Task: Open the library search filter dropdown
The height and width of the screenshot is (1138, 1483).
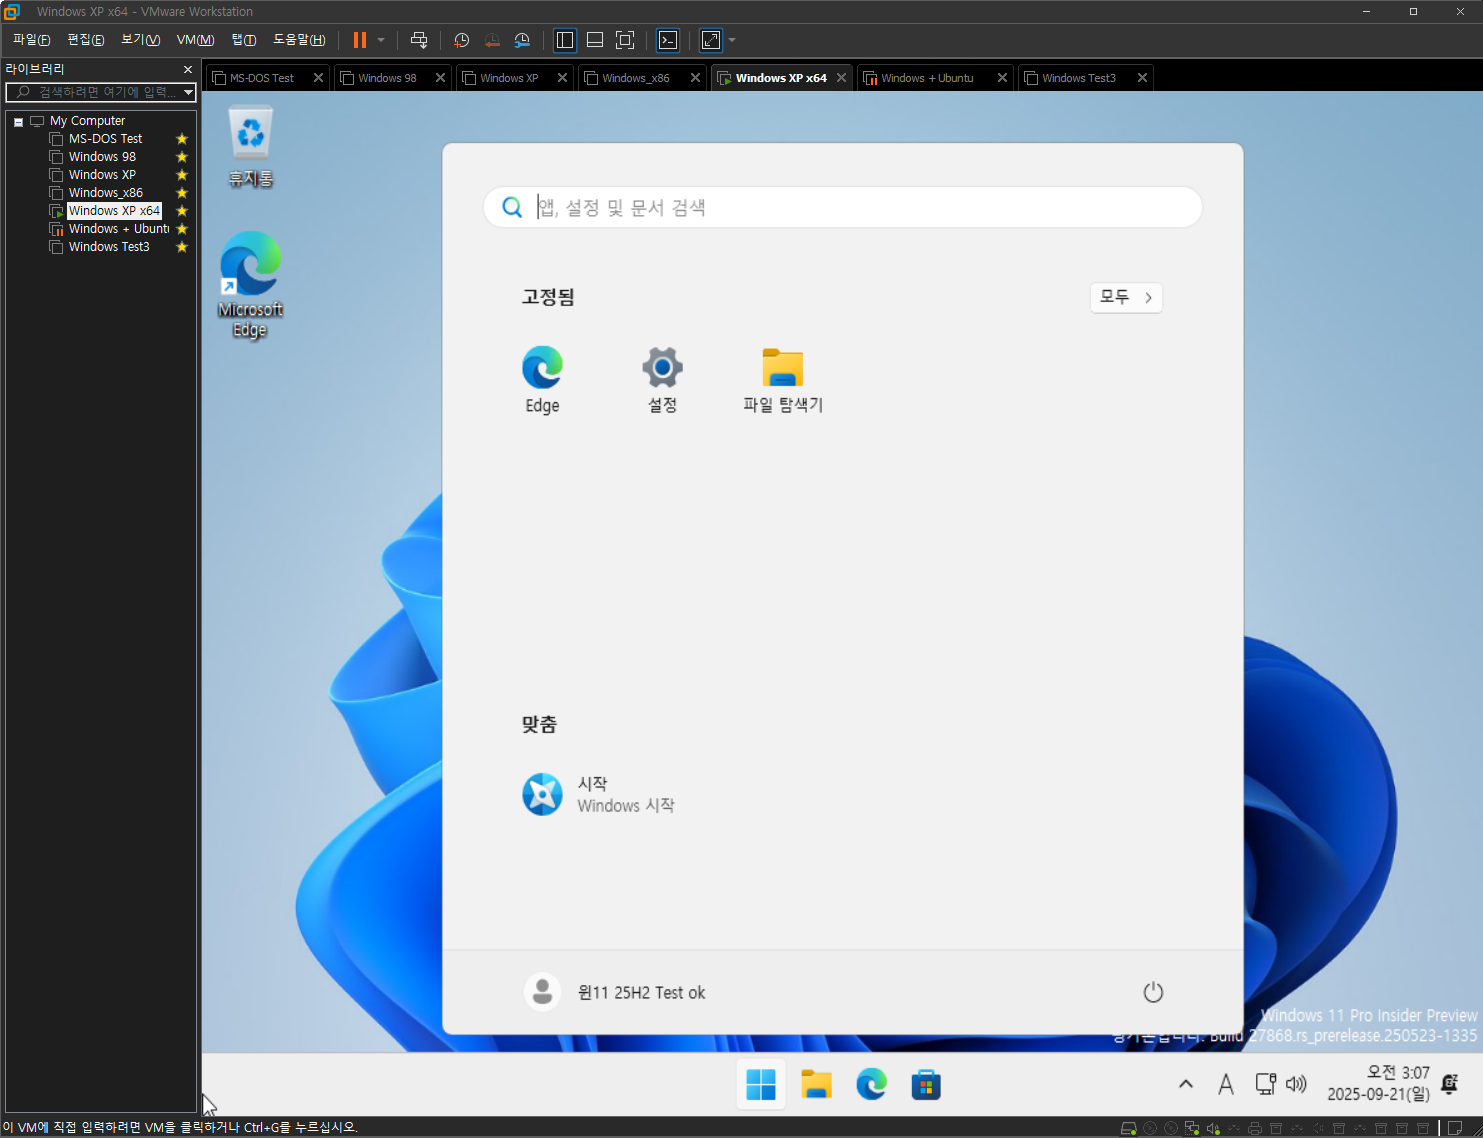Action: (188, 92)
